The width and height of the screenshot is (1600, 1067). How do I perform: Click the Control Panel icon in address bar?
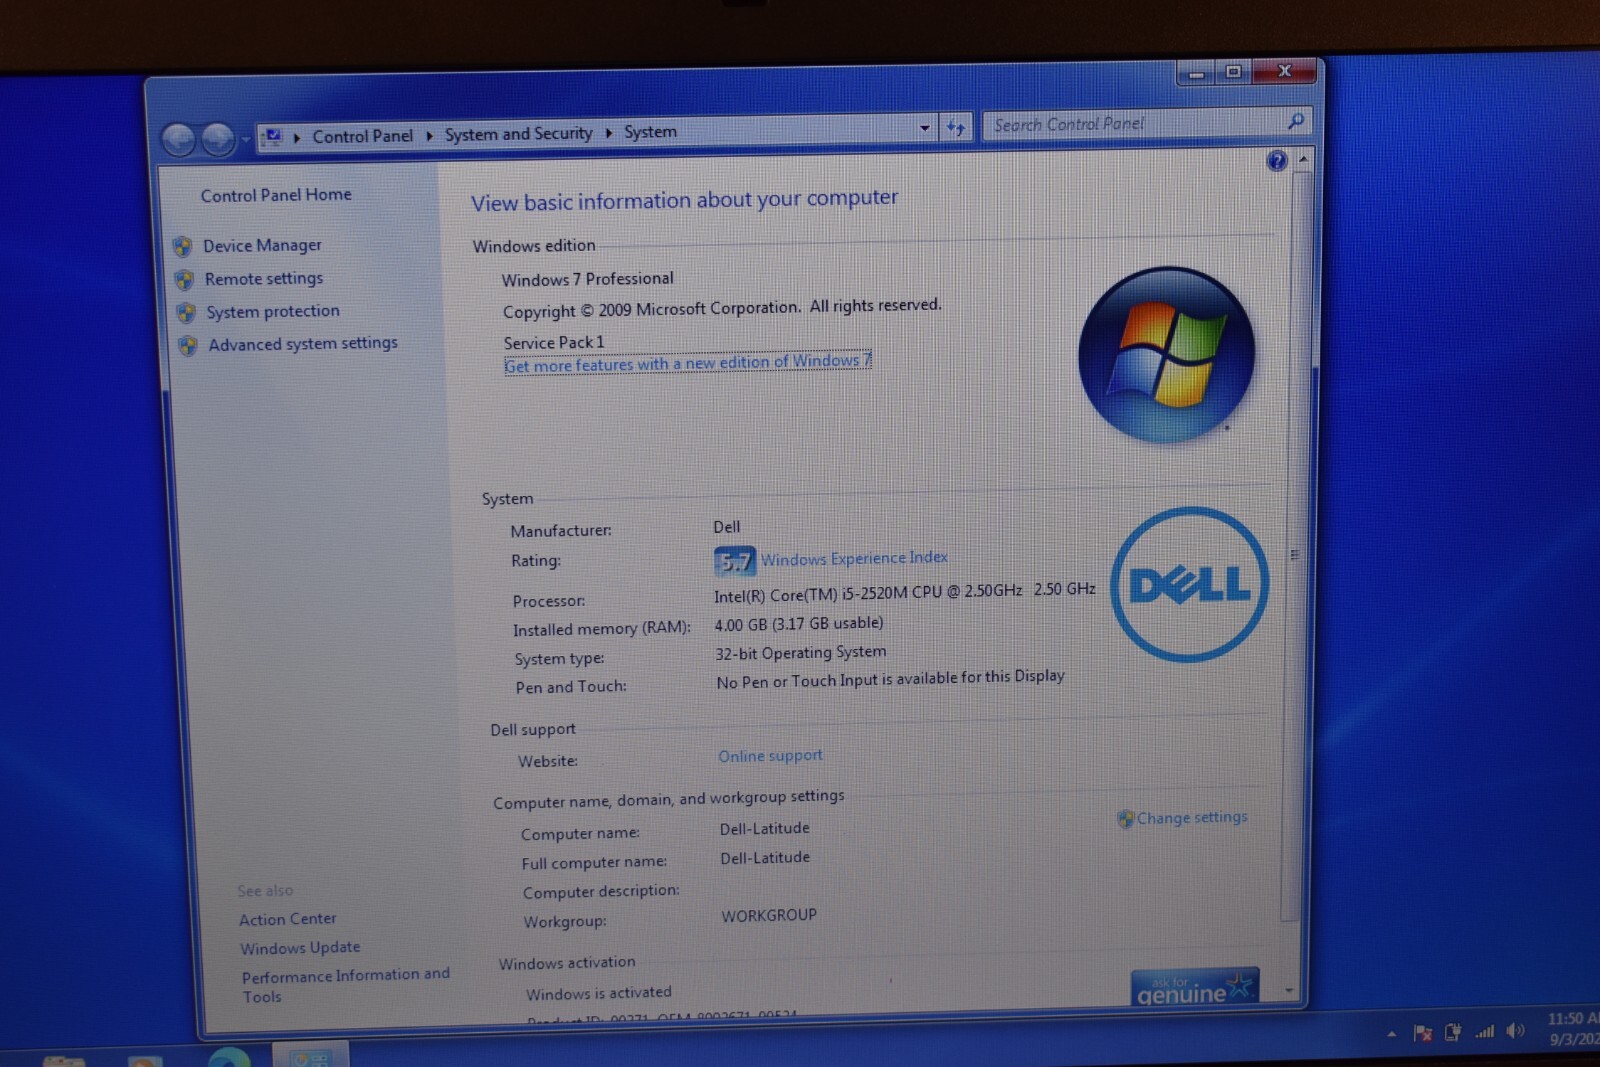pos(273,136)
